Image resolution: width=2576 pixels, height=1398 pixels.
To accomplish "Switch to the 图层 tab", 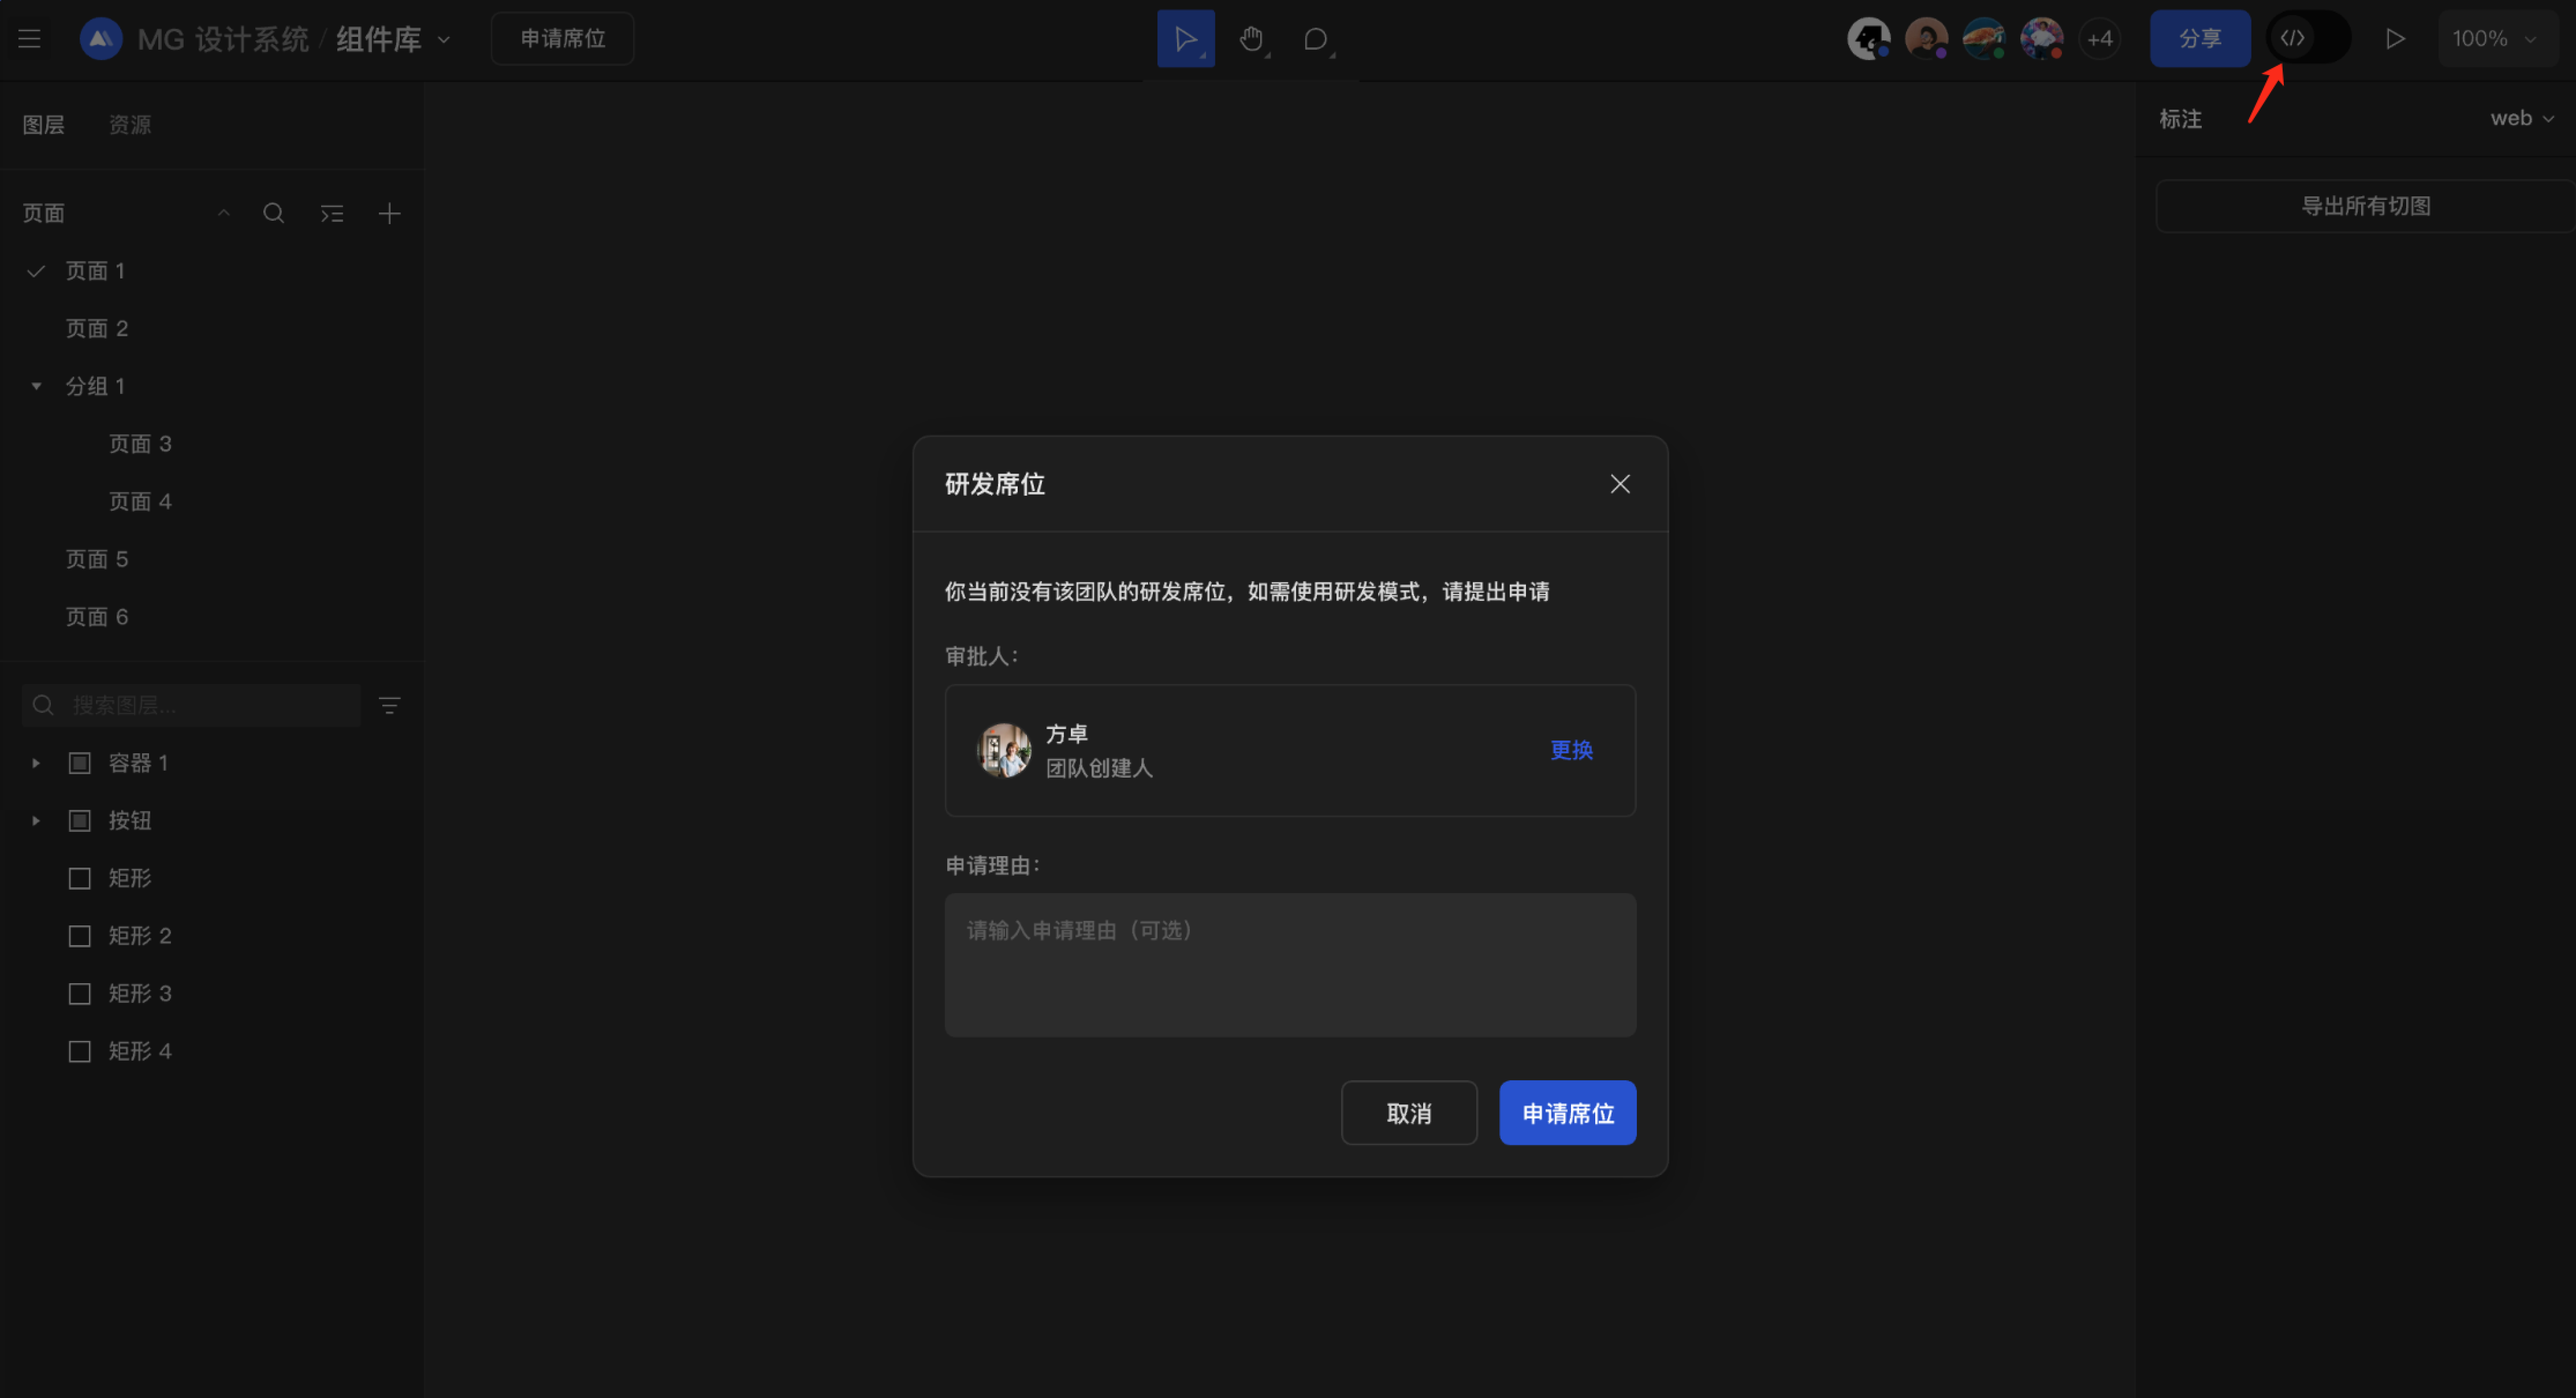I will coord(44,125).
